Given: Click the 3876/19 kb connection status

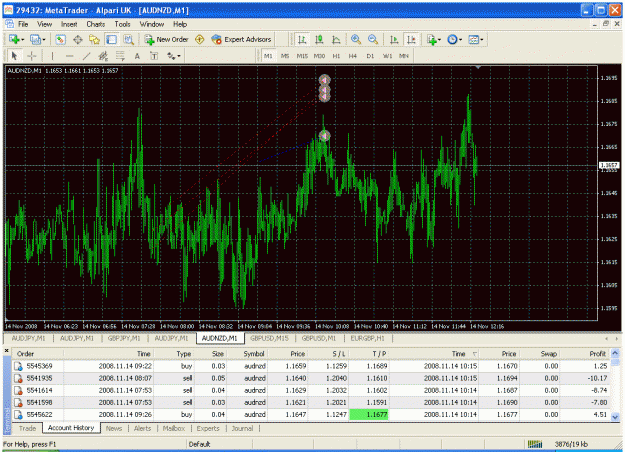Looking at the screenshot, I should pos(571,444).
